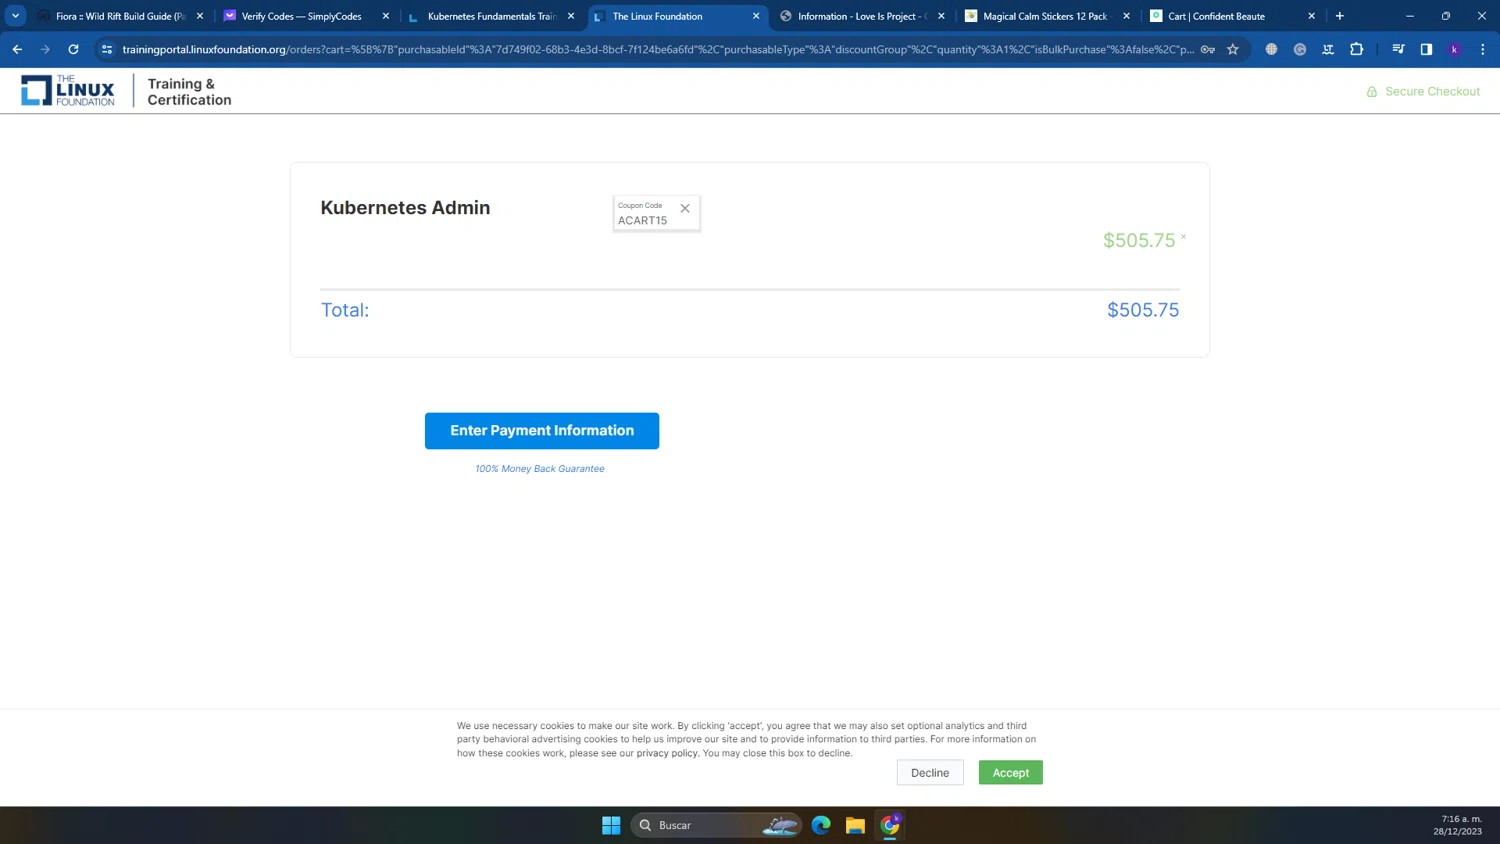
Task: Open the LanguageTool LT extension
Action: point(1328,49)
